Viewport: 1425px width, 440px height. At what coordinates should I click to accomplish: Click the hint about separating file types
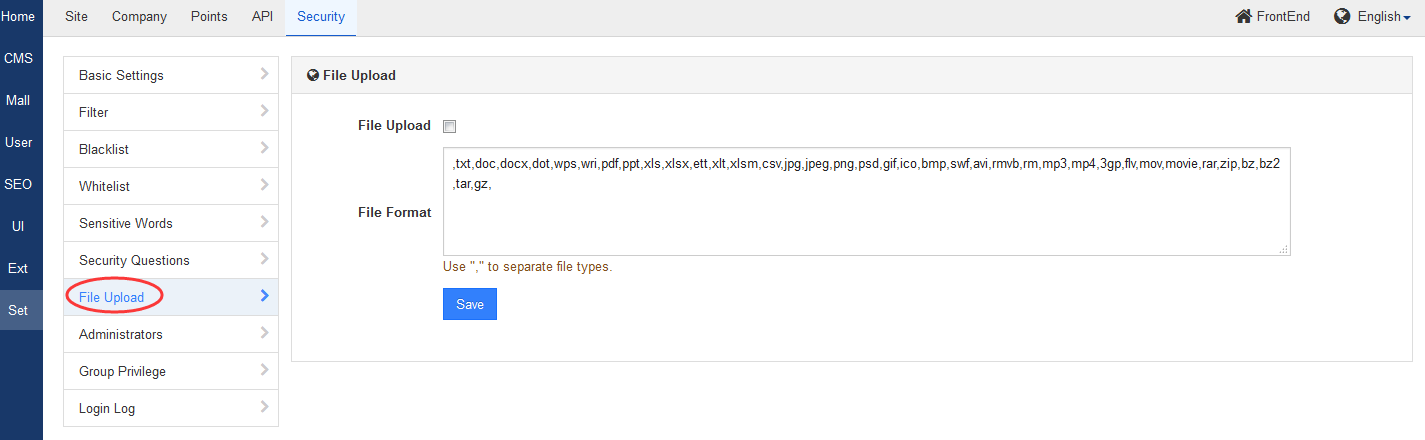[527, 267]
